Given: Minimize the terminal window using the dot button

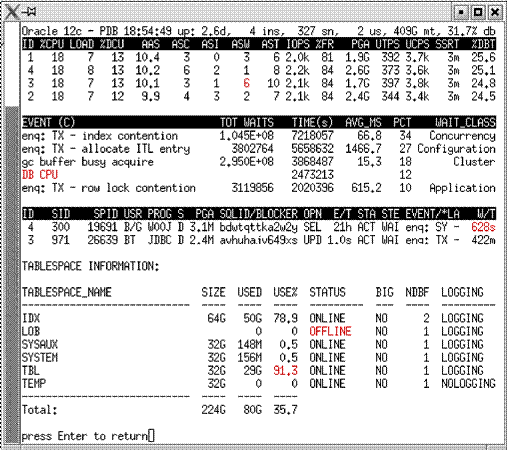Looking at the screenshot, I should click(461, 12).
